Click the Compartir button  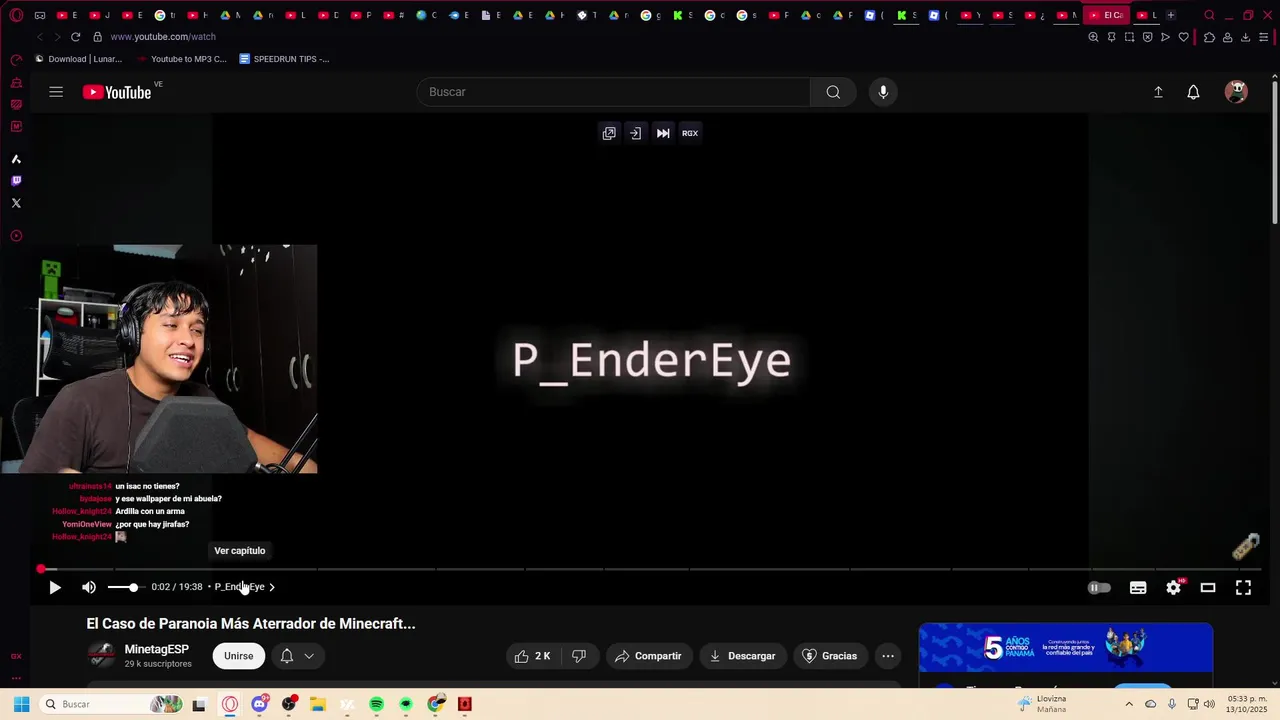(x=648, y=656)
